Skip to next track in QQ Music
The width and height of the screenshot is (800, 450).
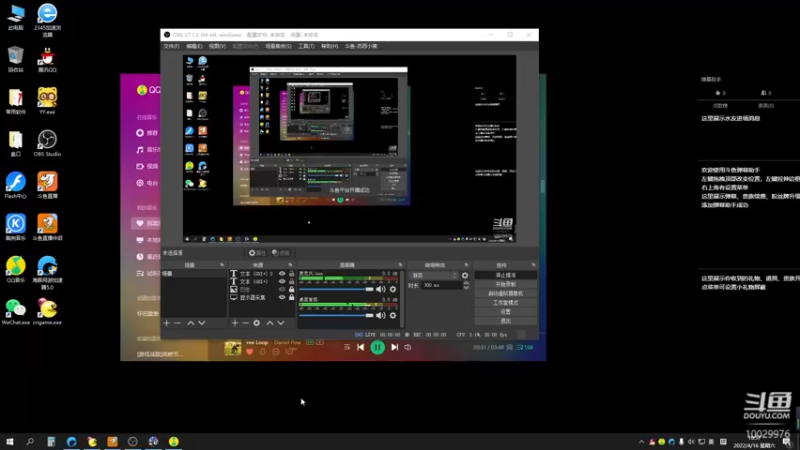point(394,347)
